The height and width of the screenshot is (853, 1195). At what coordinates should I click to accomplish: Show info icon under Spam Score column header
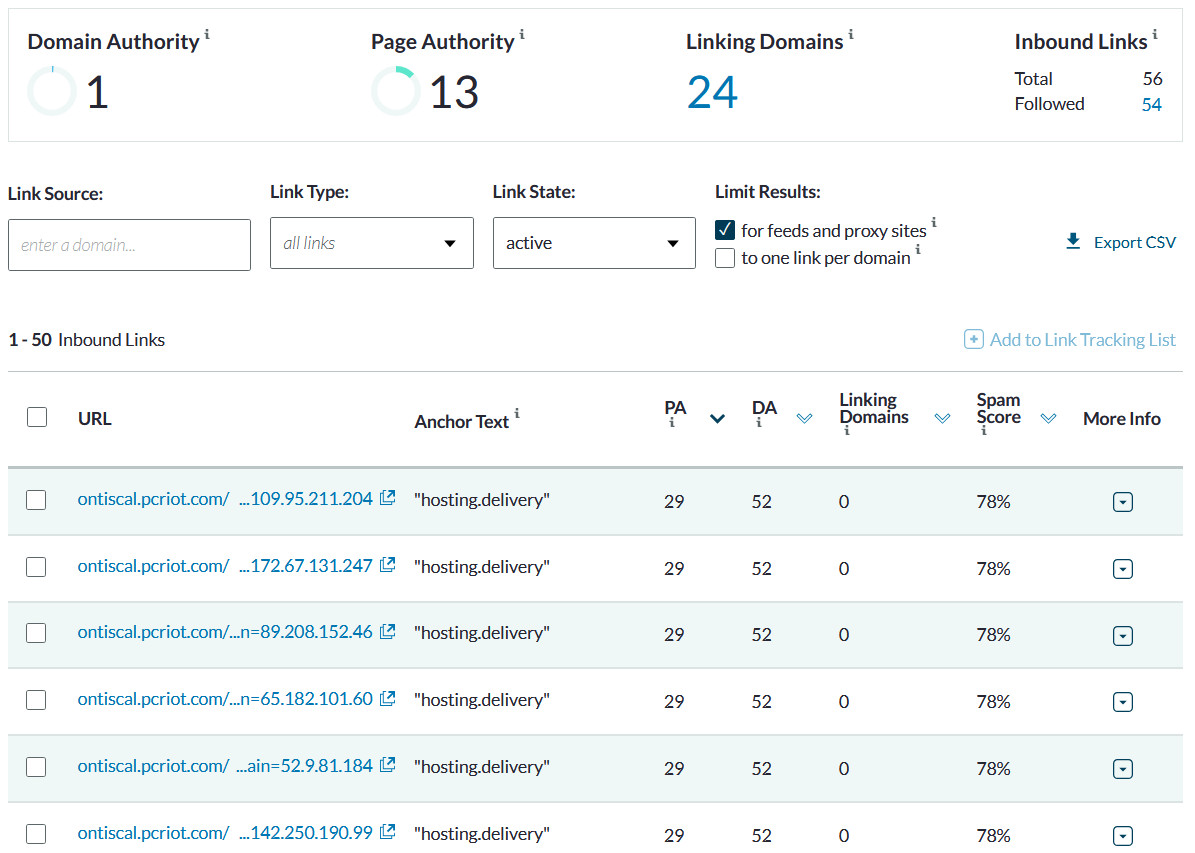coord(983,431)
